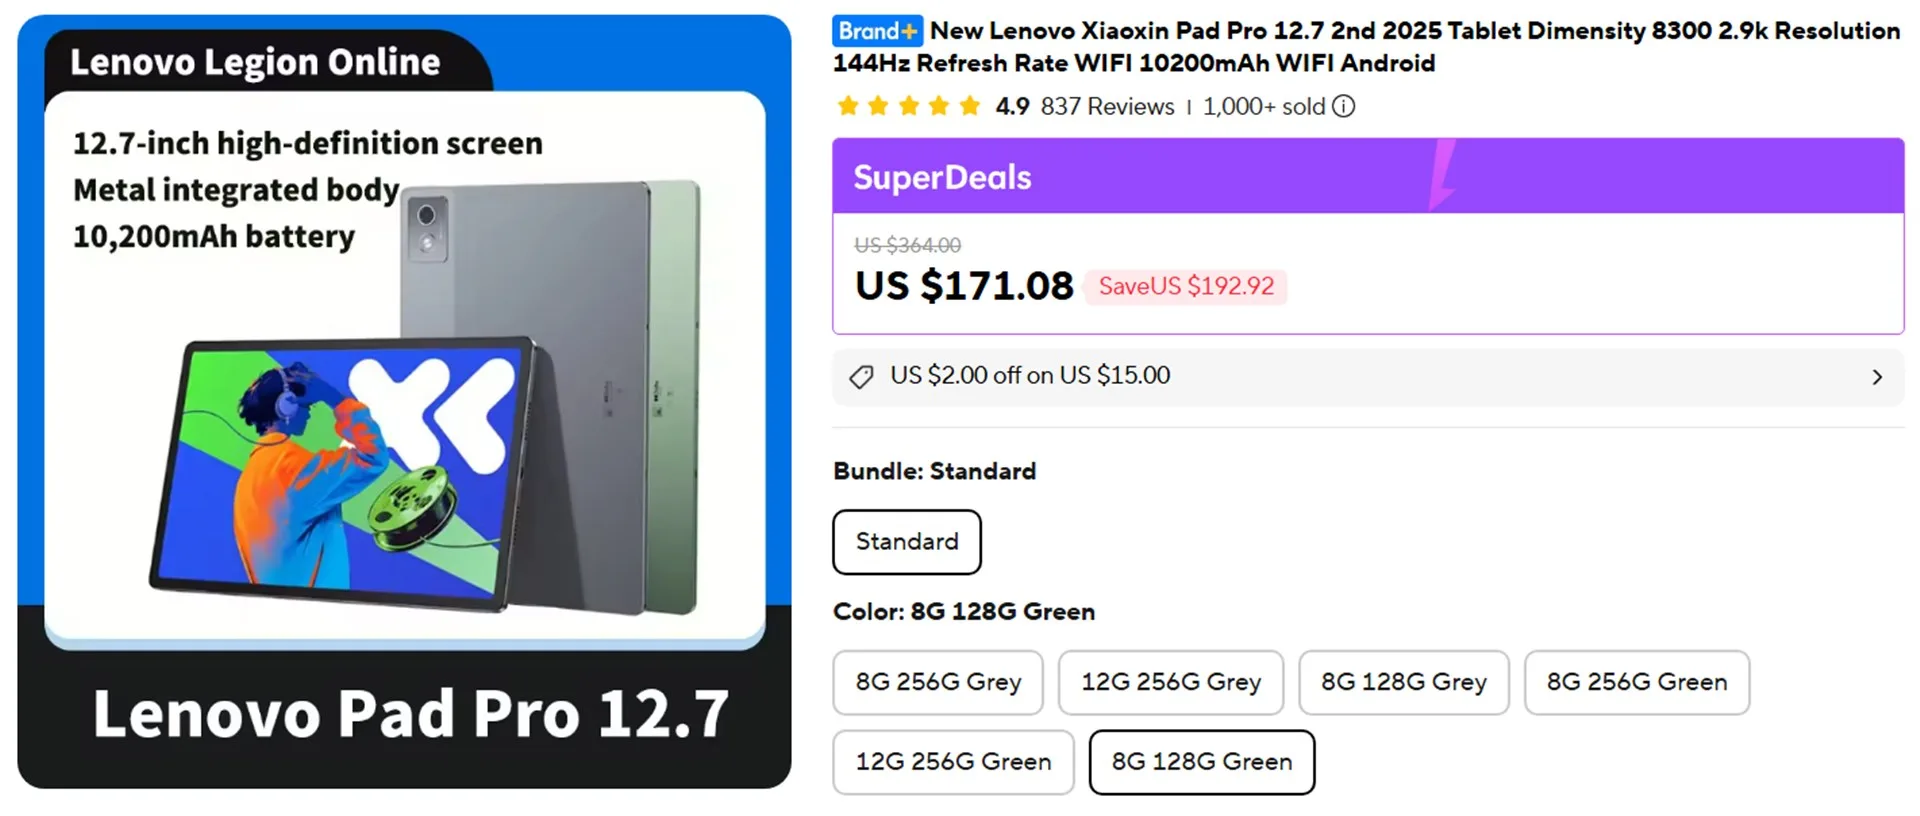
Task: Choose the 8G 256G Grey variant
Action: coord(938,682)
